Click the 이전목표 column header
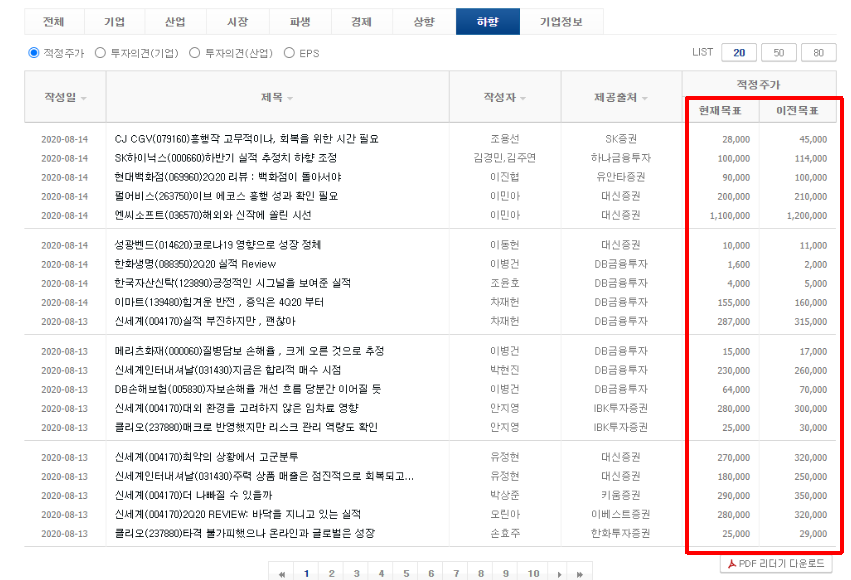851x580 pixels. point(797,111)
